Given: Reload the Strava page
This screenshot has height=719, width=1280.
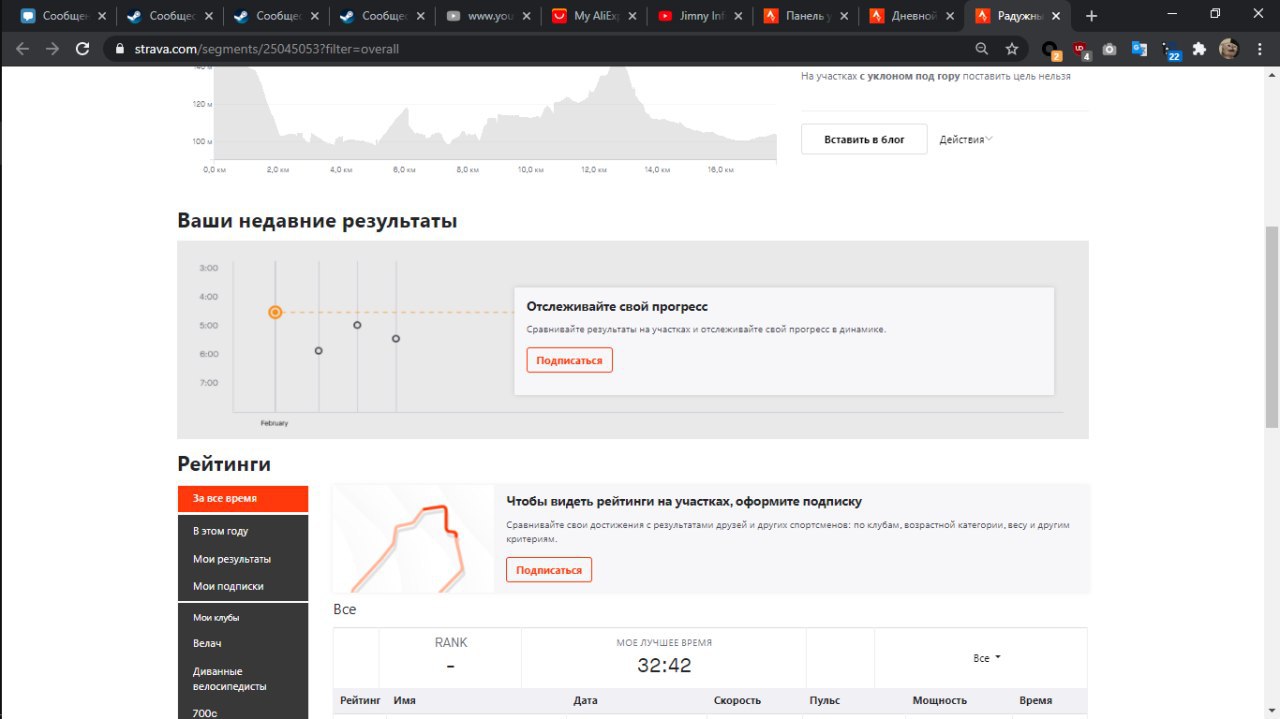Looking at the screenshot, I should 83,48.
